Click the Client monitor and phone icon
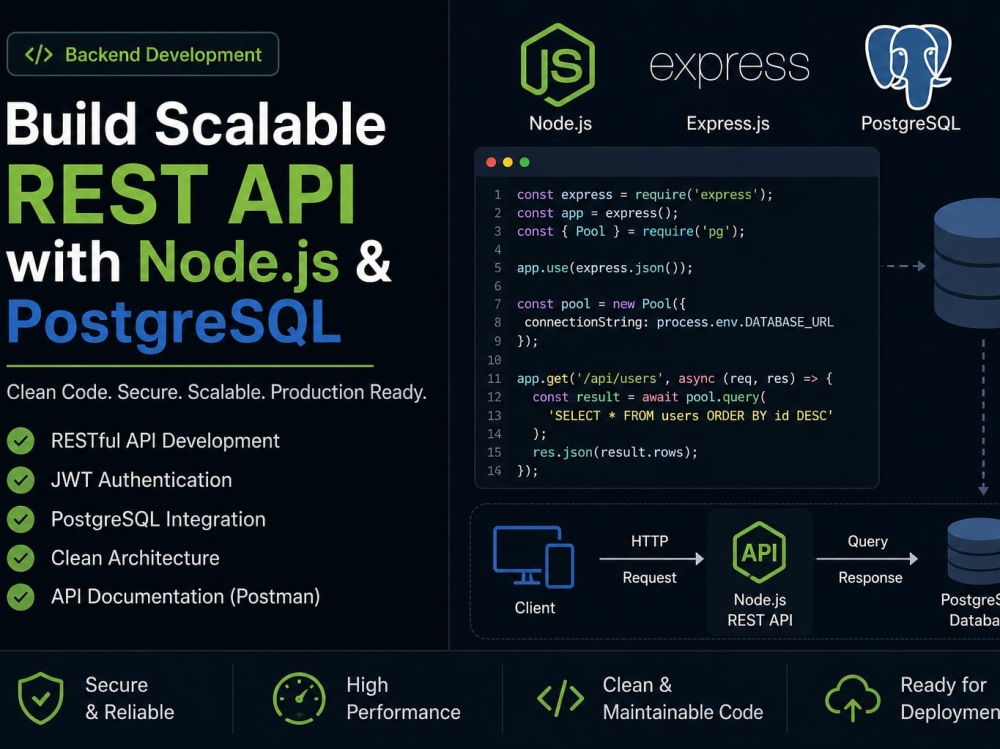1000x749 pixels. (x=534, y=556)
